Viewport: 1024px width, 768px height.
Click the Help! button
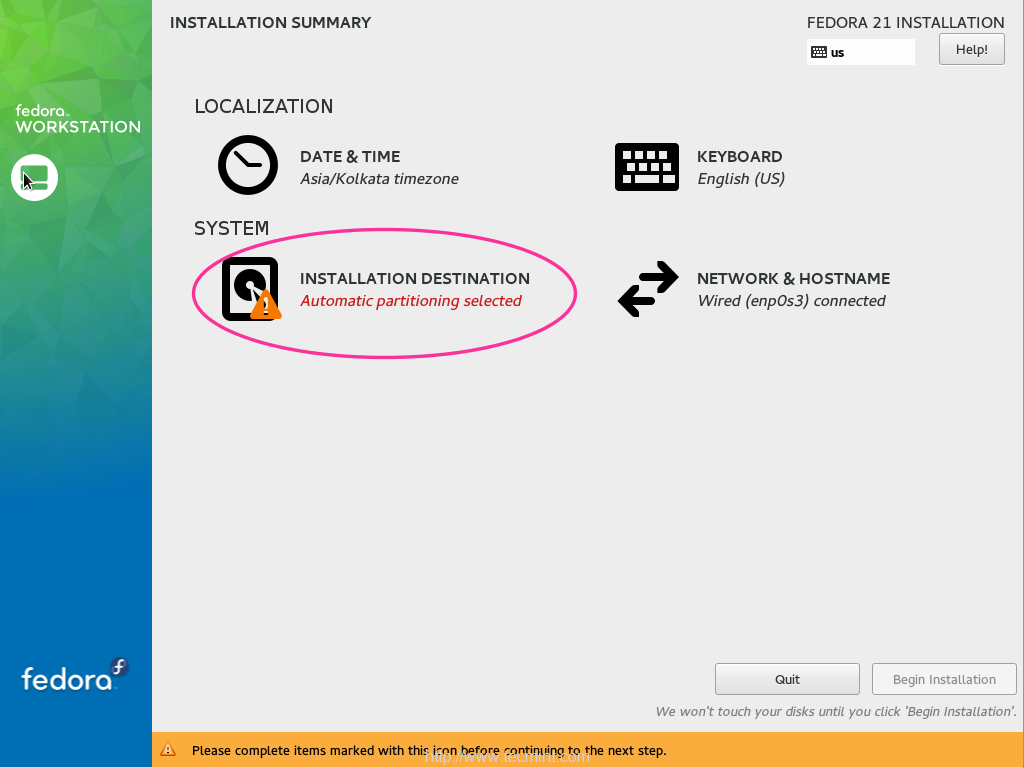tap(972, 50)
